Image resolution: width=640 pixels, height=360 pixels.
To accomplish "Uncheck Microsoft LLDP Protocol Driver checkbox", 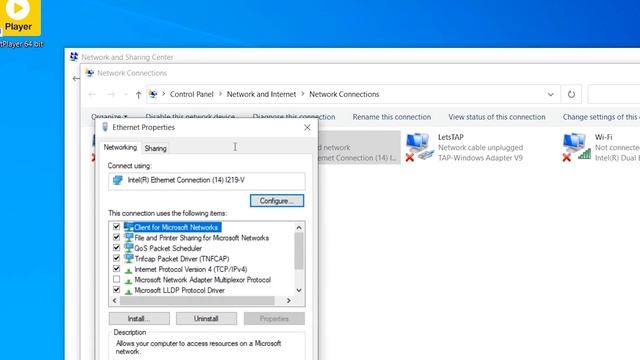I will click(x=116, y=289).
